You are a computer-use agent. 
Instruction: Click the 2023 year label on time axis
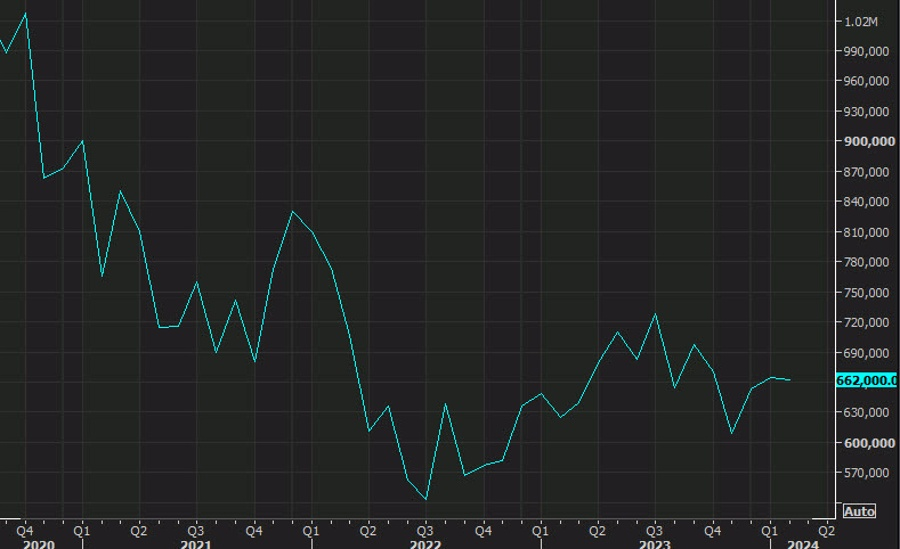pos(655,544)
